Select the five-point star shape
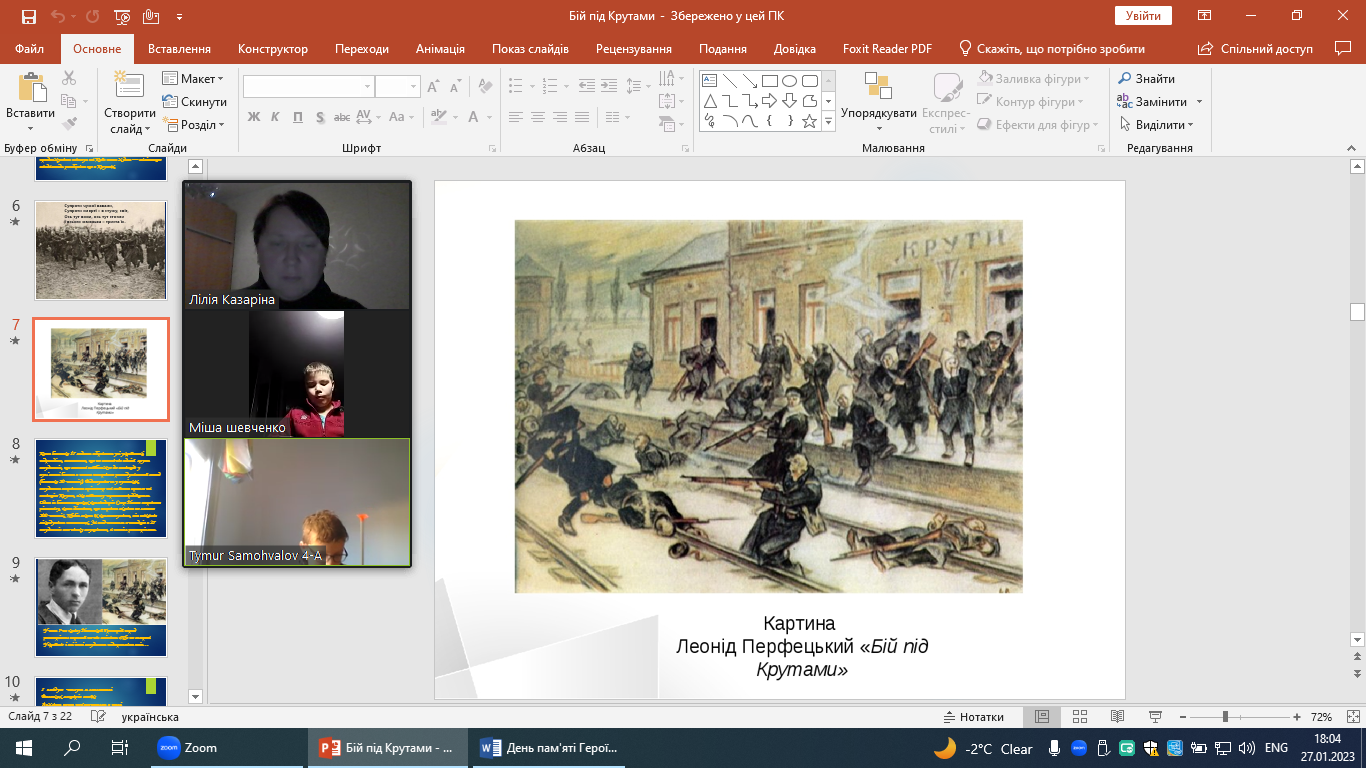 pos(809,121)
